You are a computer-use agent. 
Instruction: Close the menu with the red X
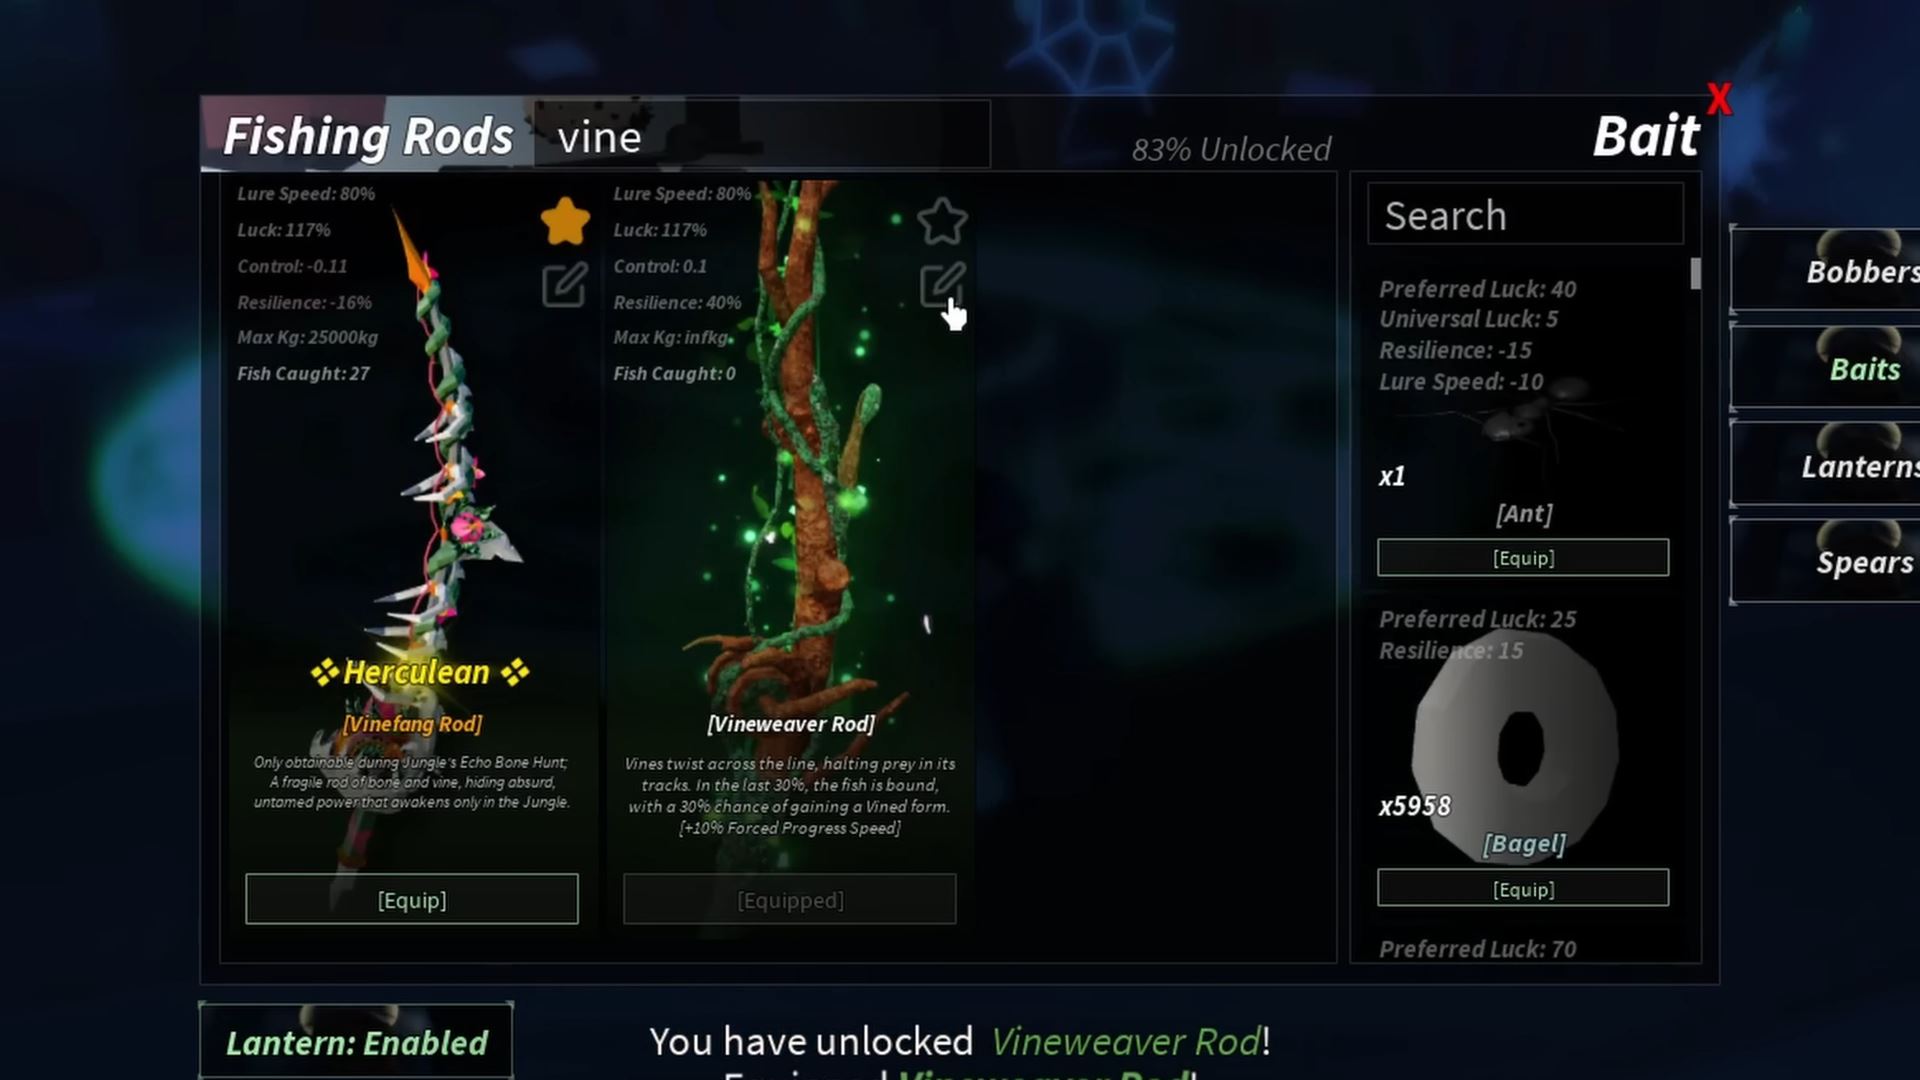pos(1719,99)
